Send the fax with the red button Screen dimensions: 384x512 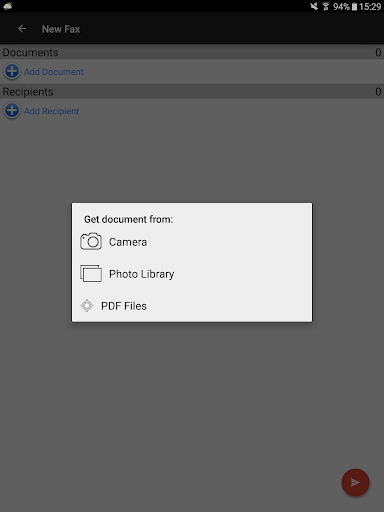point(355,482)
